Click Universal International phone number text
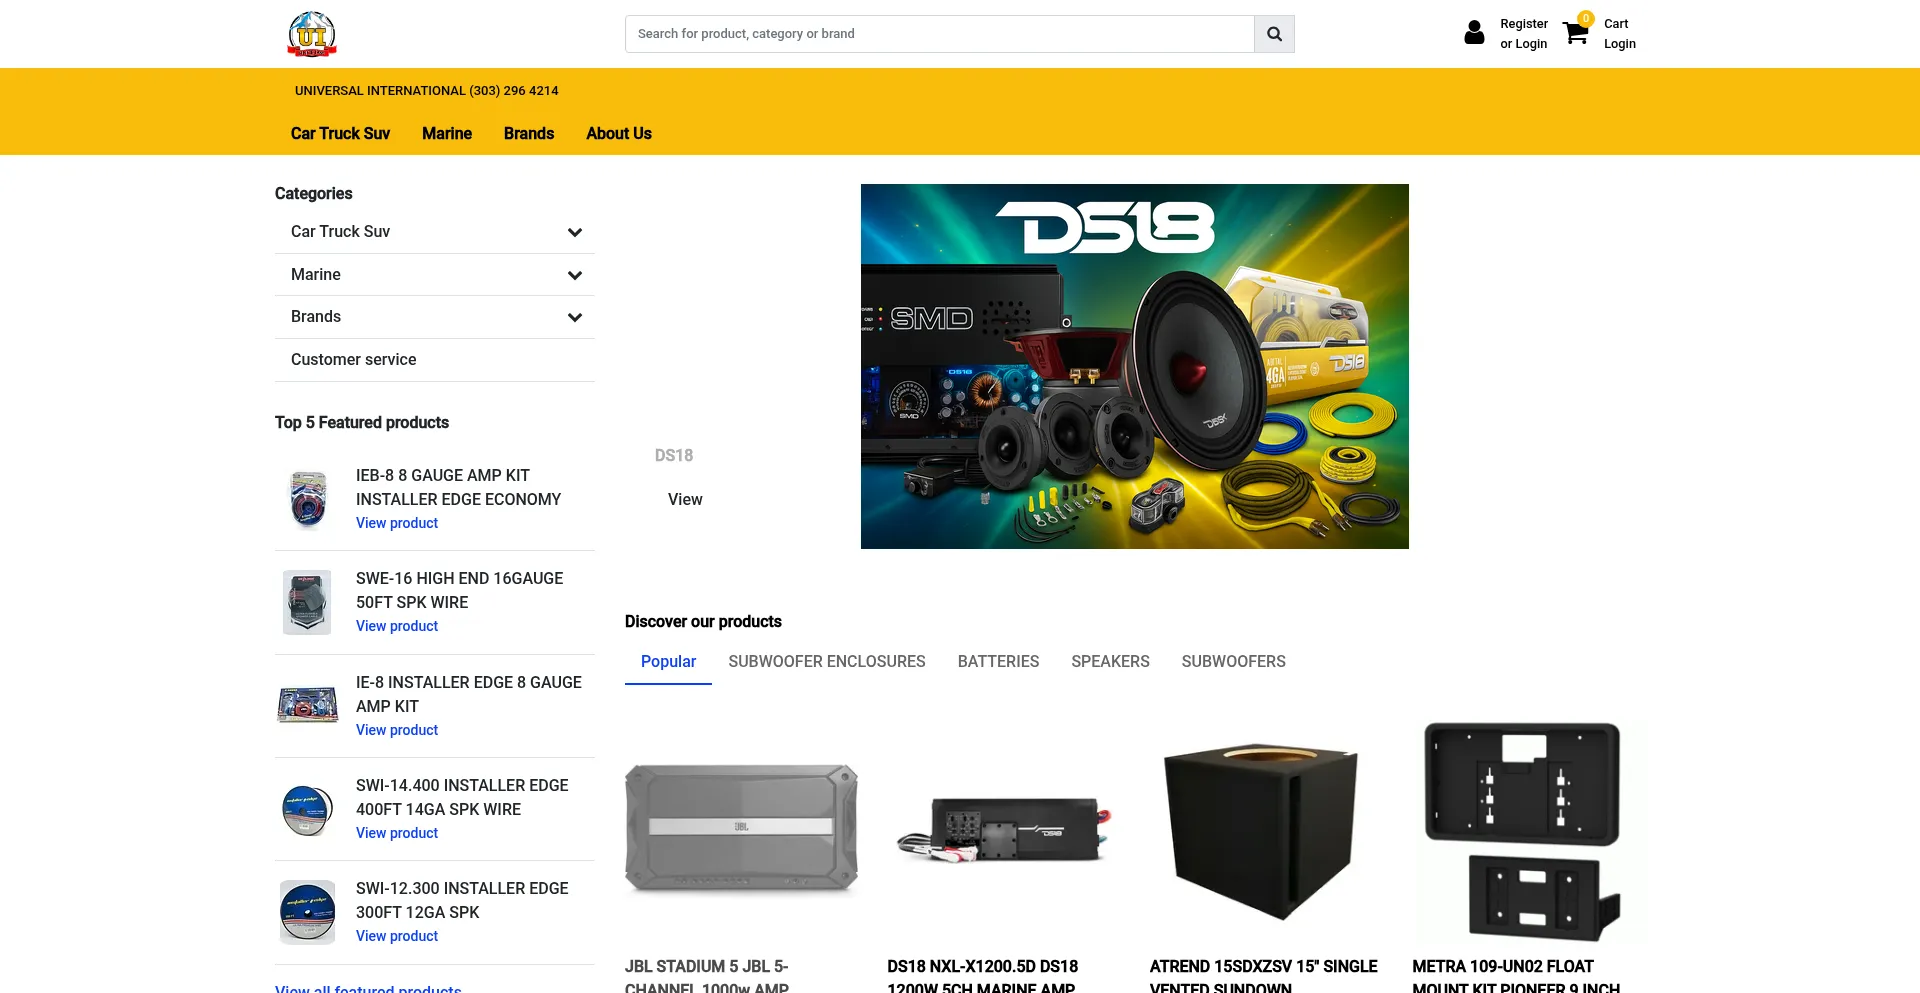The height and width of the screenshot is (993, 1920). [x=427, y=91]
